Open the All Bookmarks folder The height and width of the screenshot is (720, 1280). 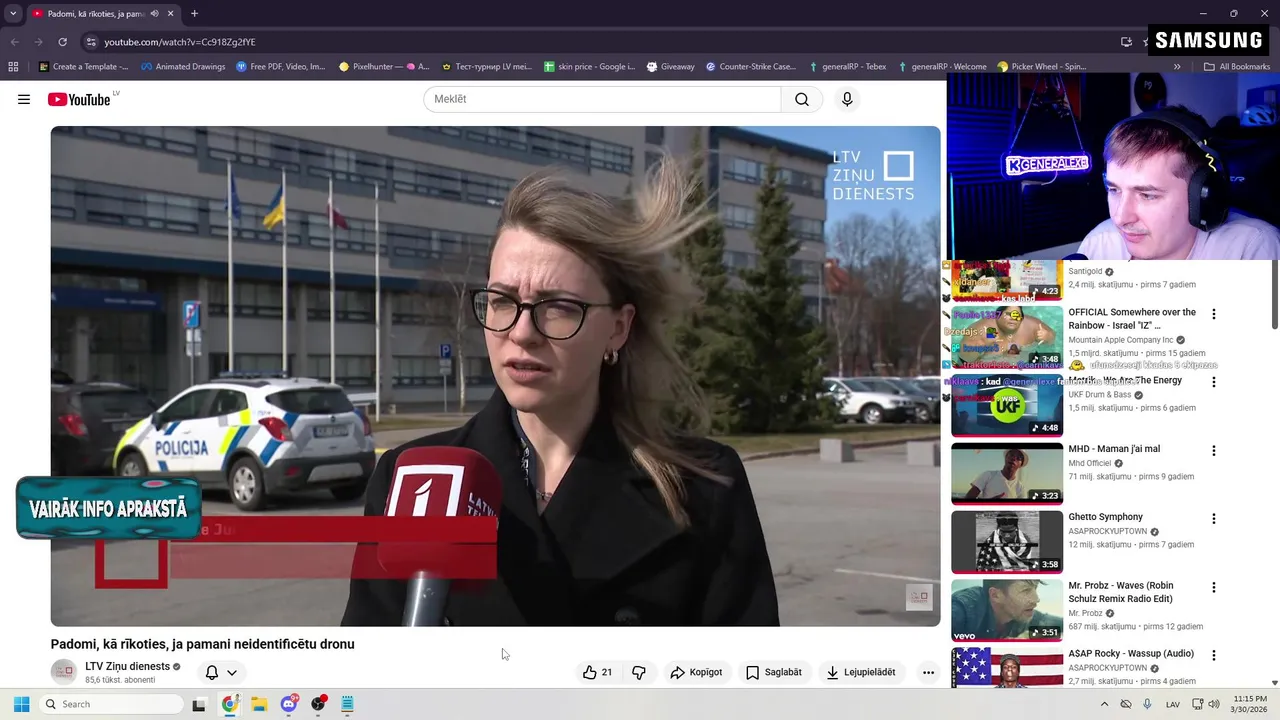point(1237,67)
